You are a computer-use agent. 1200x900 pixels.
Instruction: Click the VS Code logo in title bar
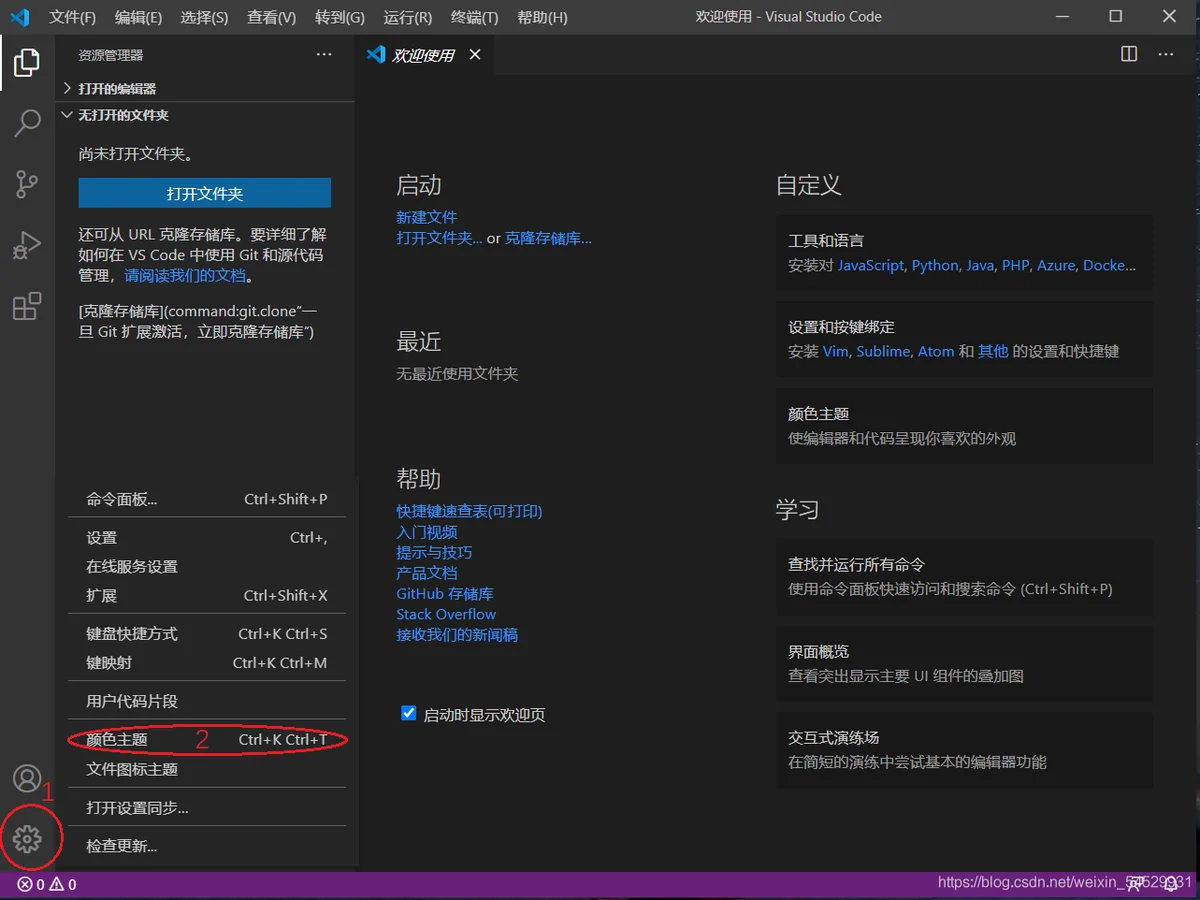[19, 17]
